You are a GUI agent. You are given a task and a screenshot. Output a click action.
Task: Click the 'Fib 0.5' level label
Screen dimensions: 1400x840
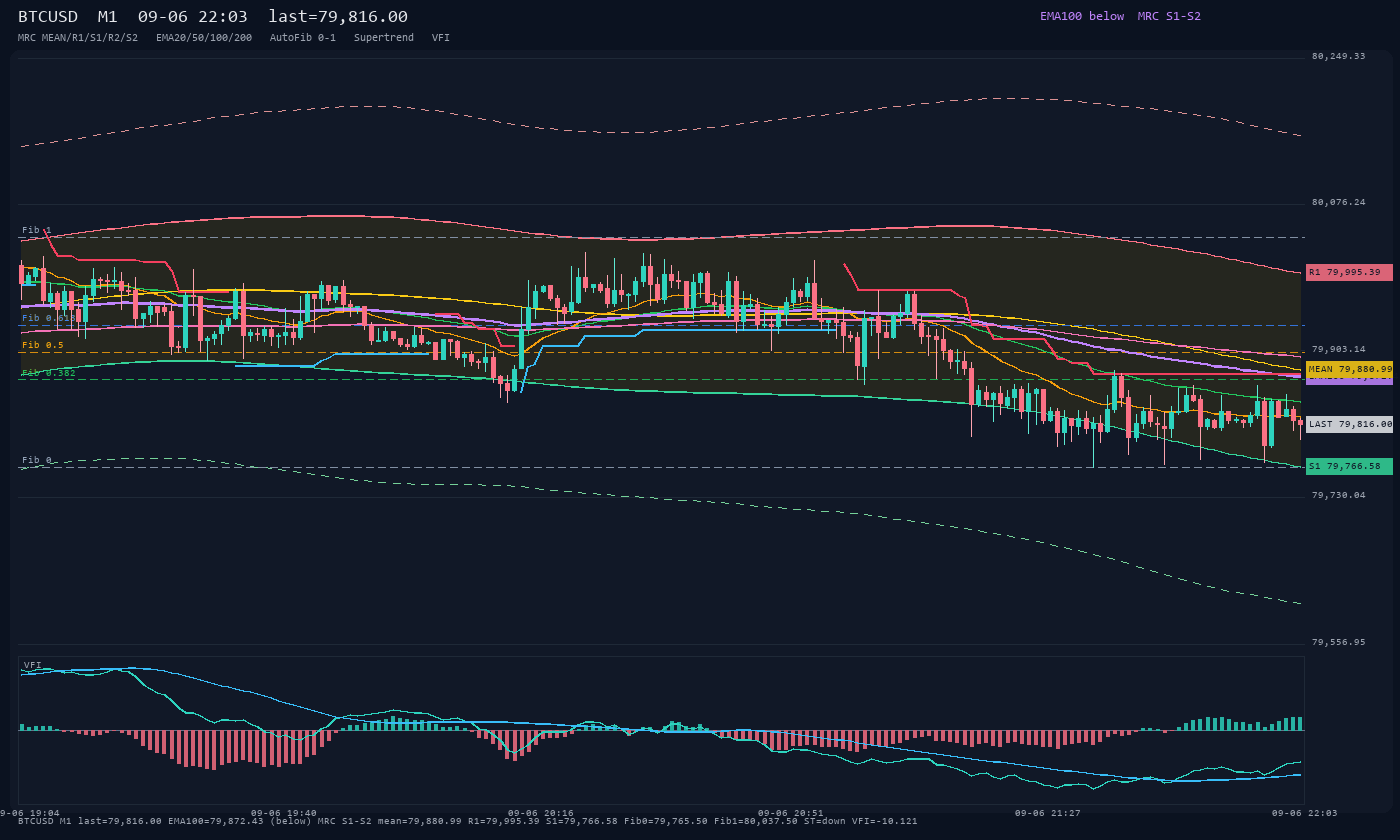click(x=43, y=345)
